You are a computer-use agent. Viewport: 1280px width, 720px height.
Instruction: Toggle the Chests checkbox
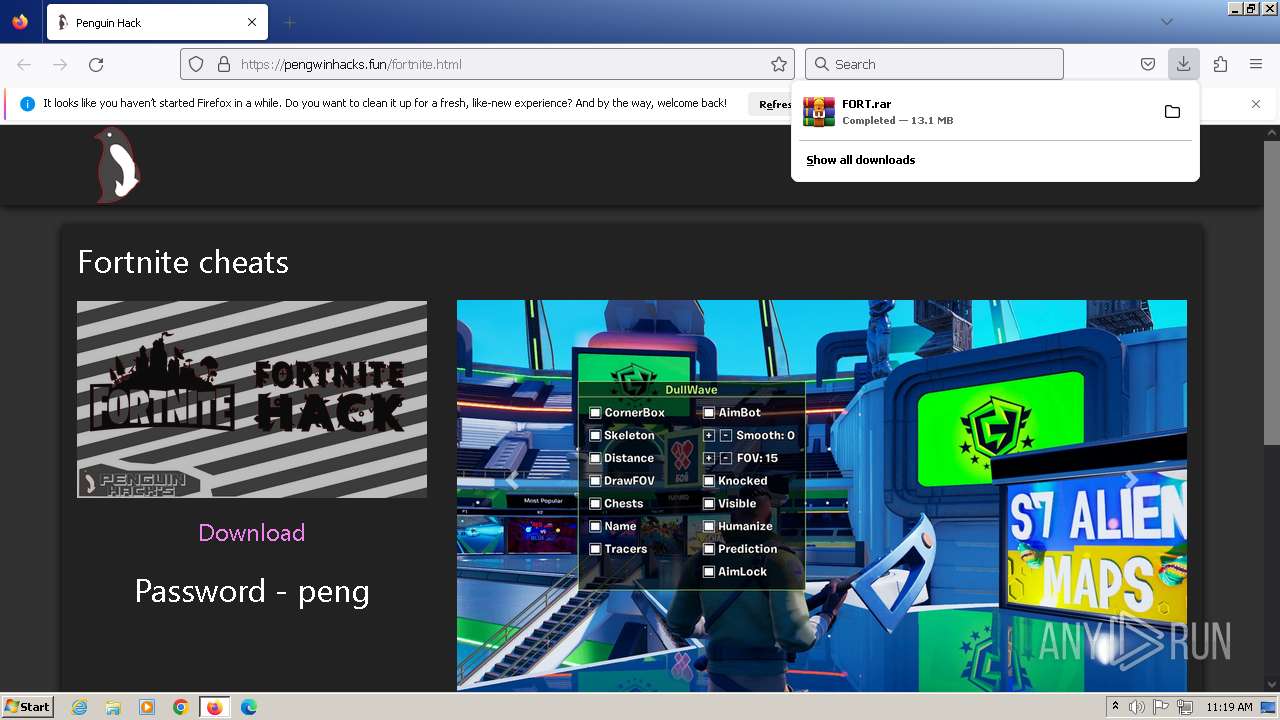[595, 503]
